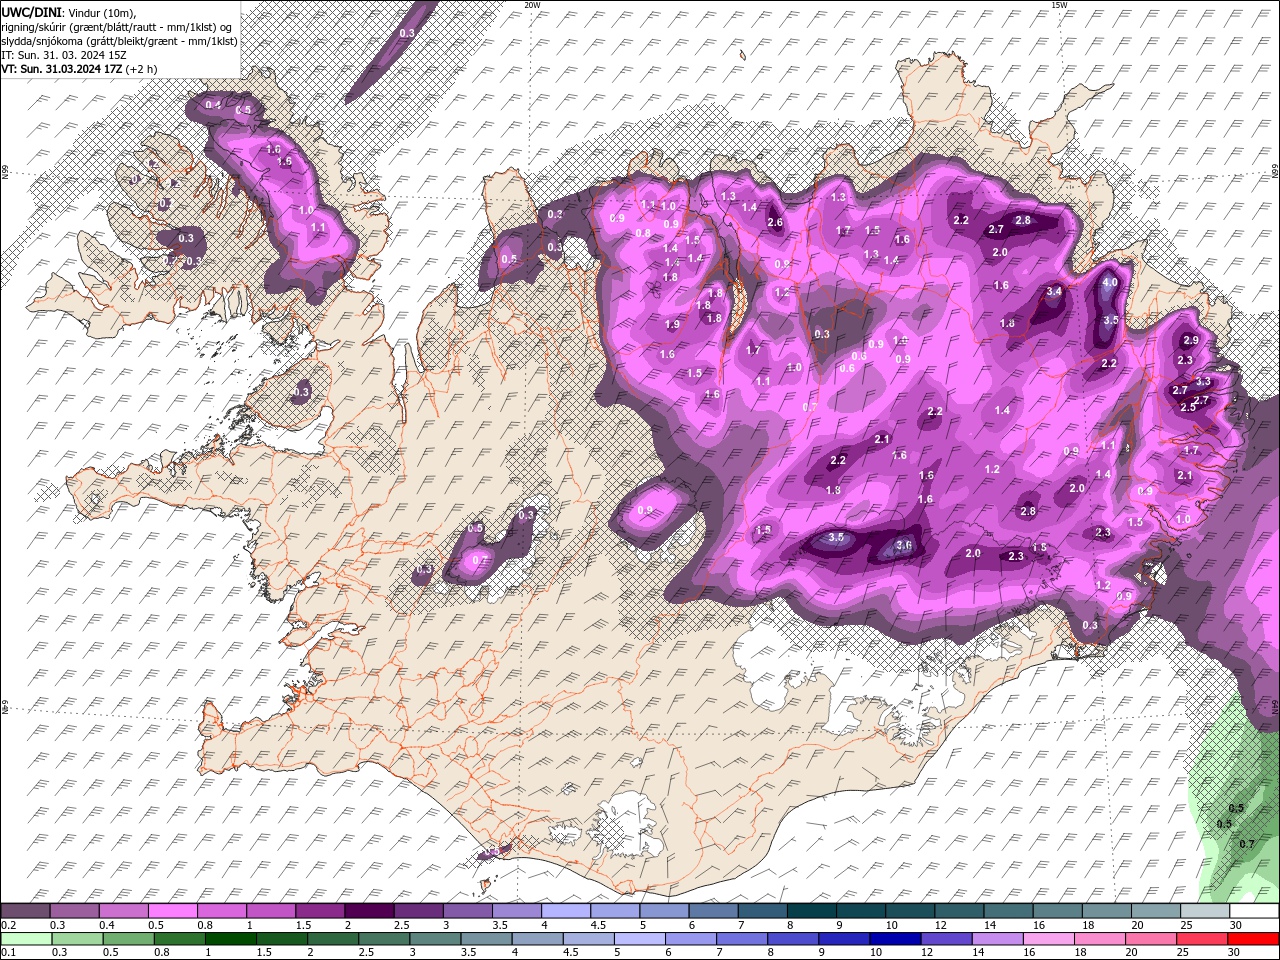The width and height of the screenshot is (1280, 960).
Task: Click the 2.6 snowfall value on the map
Action: [775, 222]
